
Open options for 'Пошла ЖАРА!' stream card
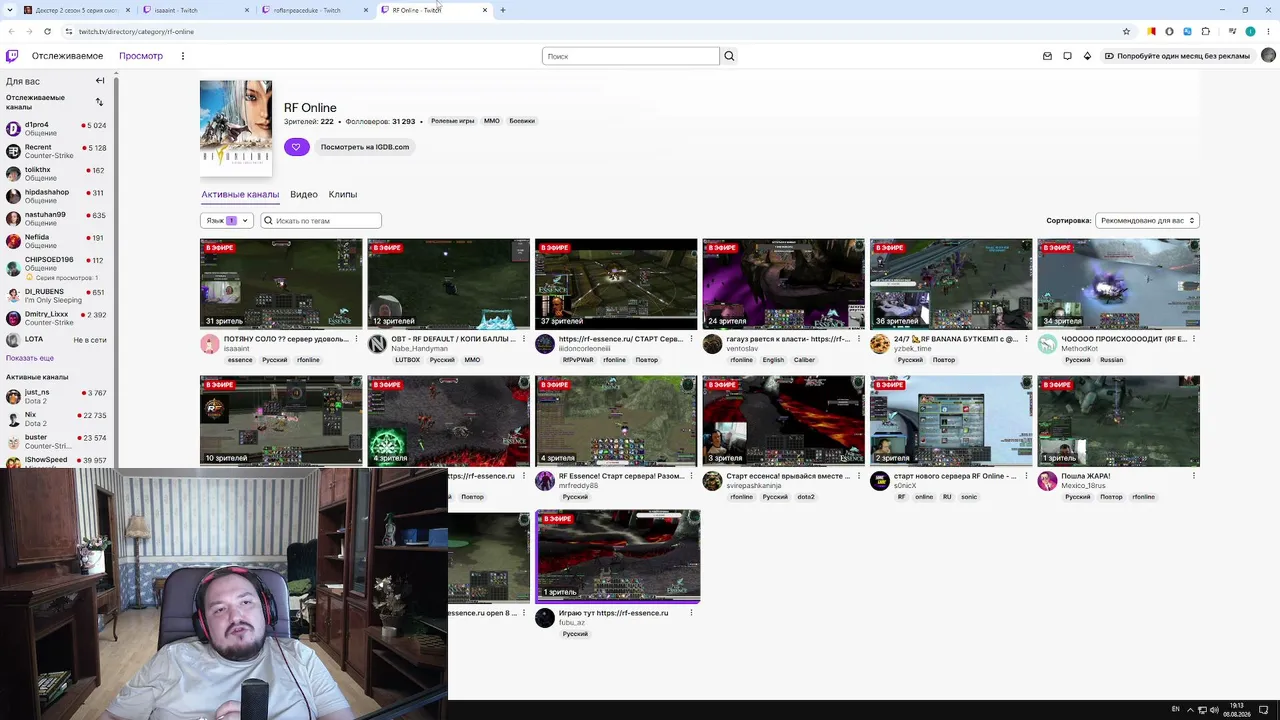tap(1194, 476)
